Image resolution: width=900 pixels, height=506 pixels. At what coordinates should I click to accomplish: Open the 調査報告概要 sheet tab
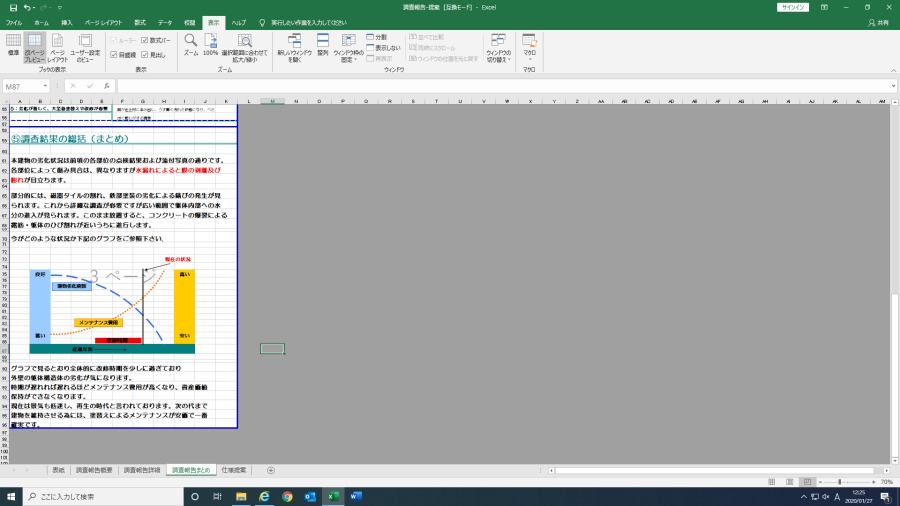tap(94, 470)
